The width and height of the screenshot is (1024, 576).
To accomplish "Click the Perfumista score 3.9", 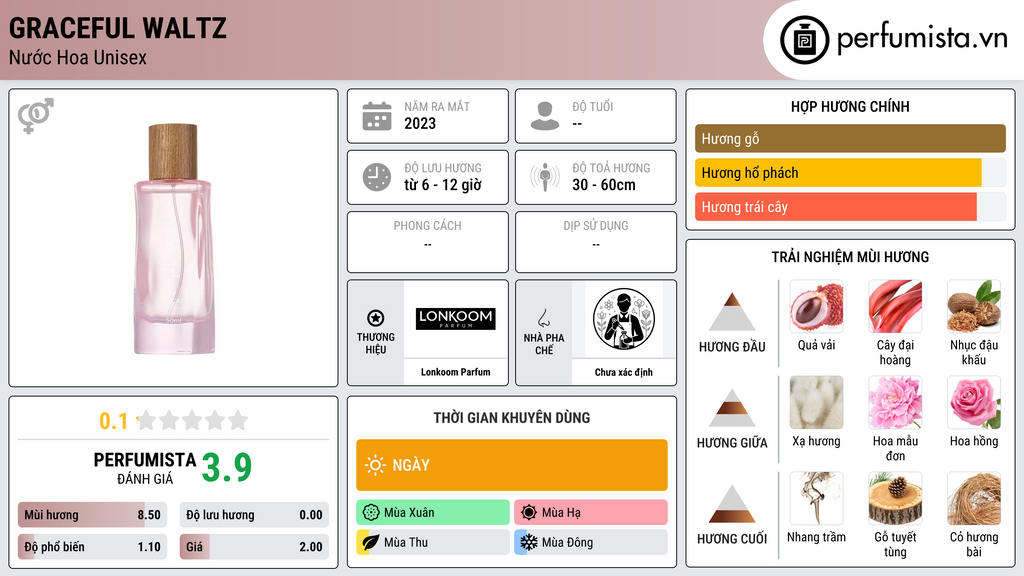I will coord(227,468).
